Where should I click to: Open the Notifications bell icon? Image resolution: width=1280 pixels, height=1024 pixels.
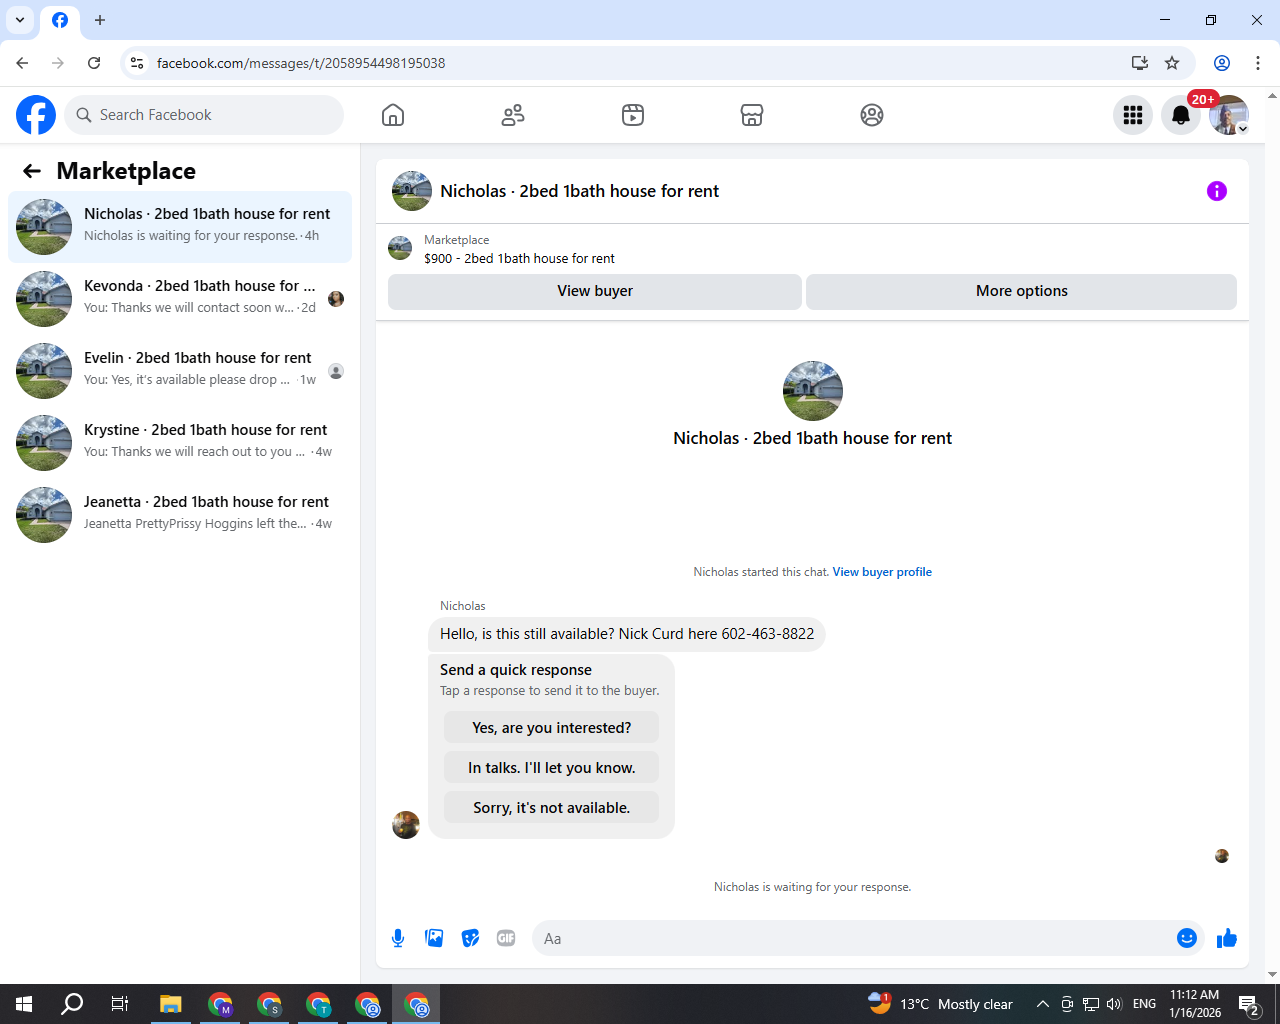(x=1181, y=115)
